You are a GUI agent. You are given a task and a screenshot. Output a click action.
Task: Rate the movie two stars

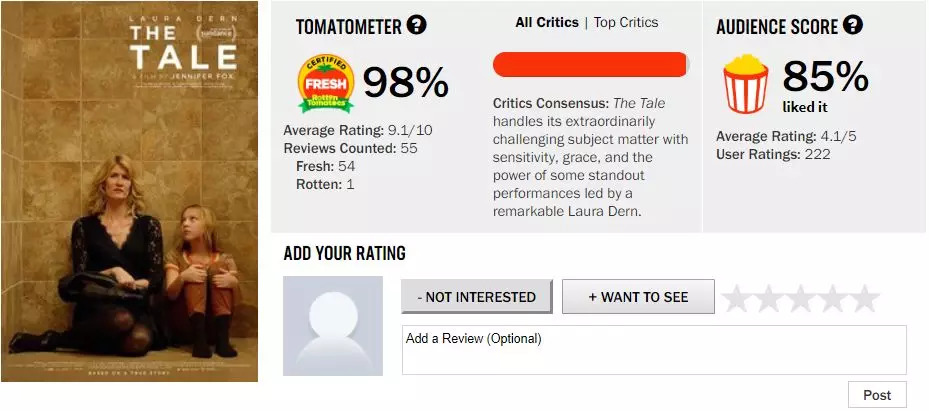point(769,298)
